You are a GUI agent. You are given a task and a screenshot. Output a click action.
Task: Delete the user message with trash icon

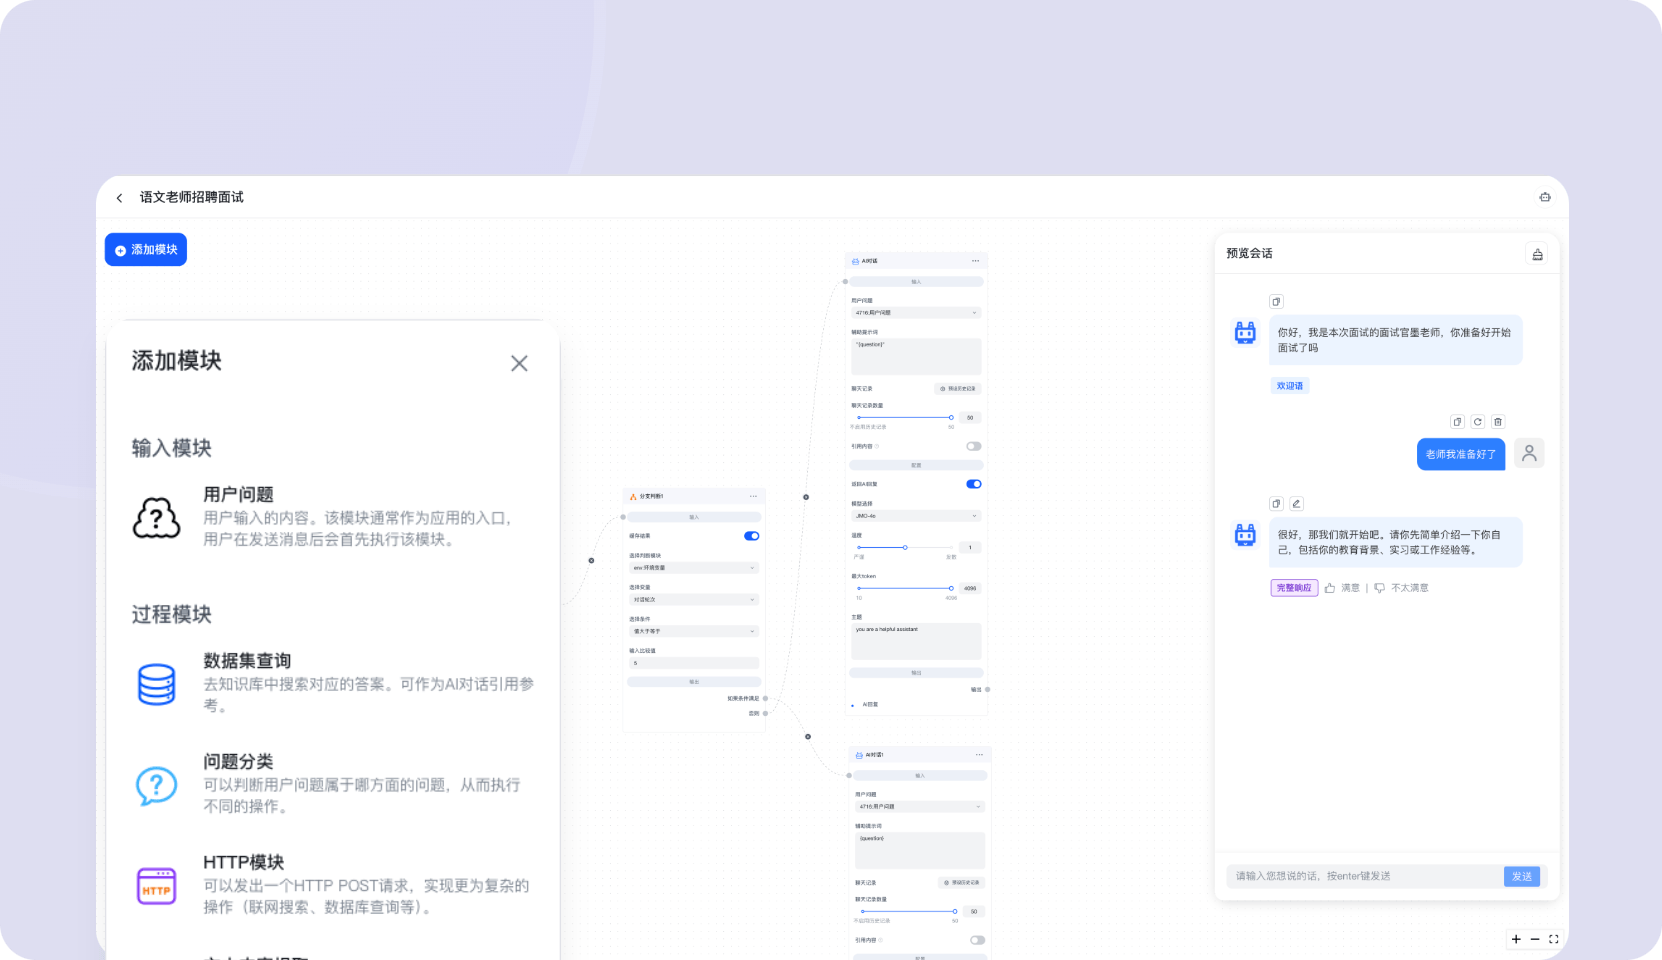point(1498,421)
